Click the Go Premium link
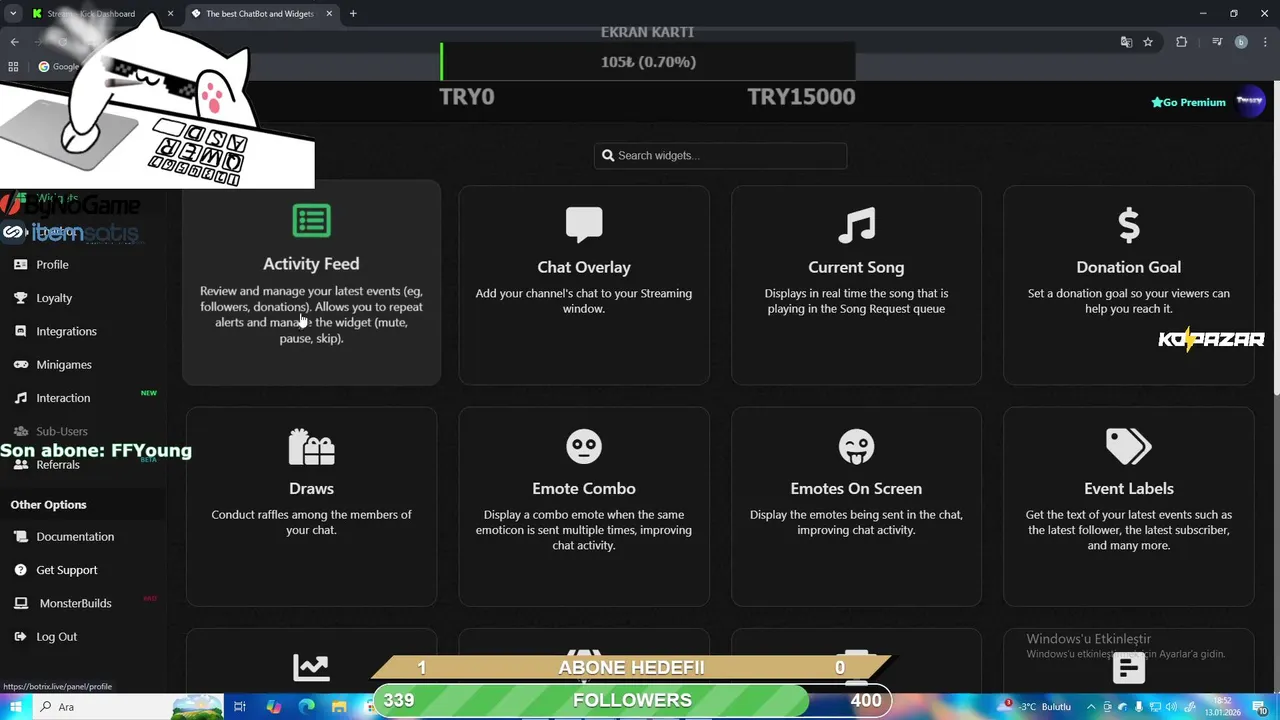This screenshot has height=720, width=1280. [1188, 102]
